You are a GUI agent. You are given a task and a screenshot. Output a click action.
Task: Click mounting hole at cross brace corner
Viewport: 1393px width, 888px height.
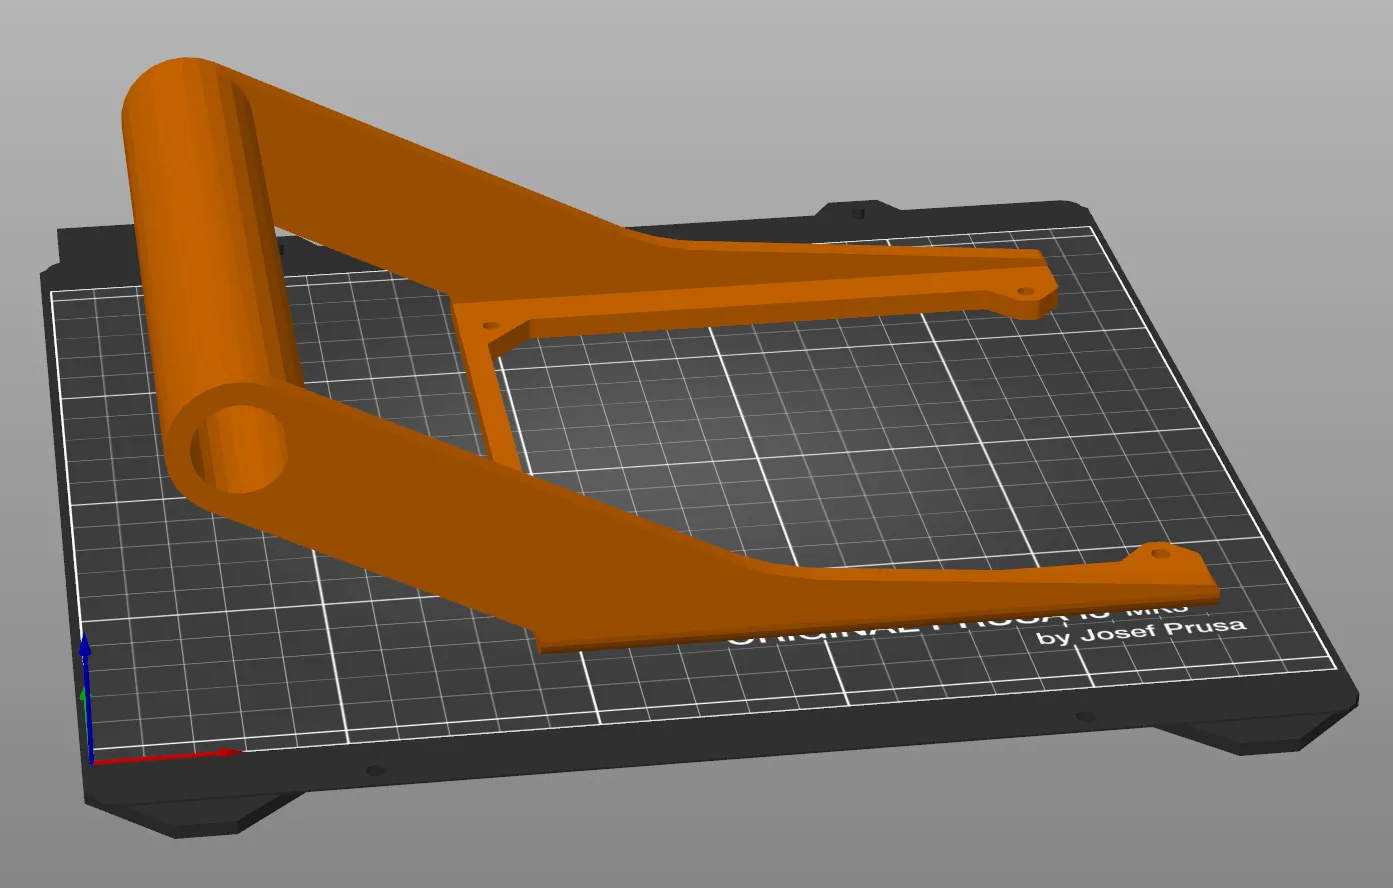(x=491, y=325)
